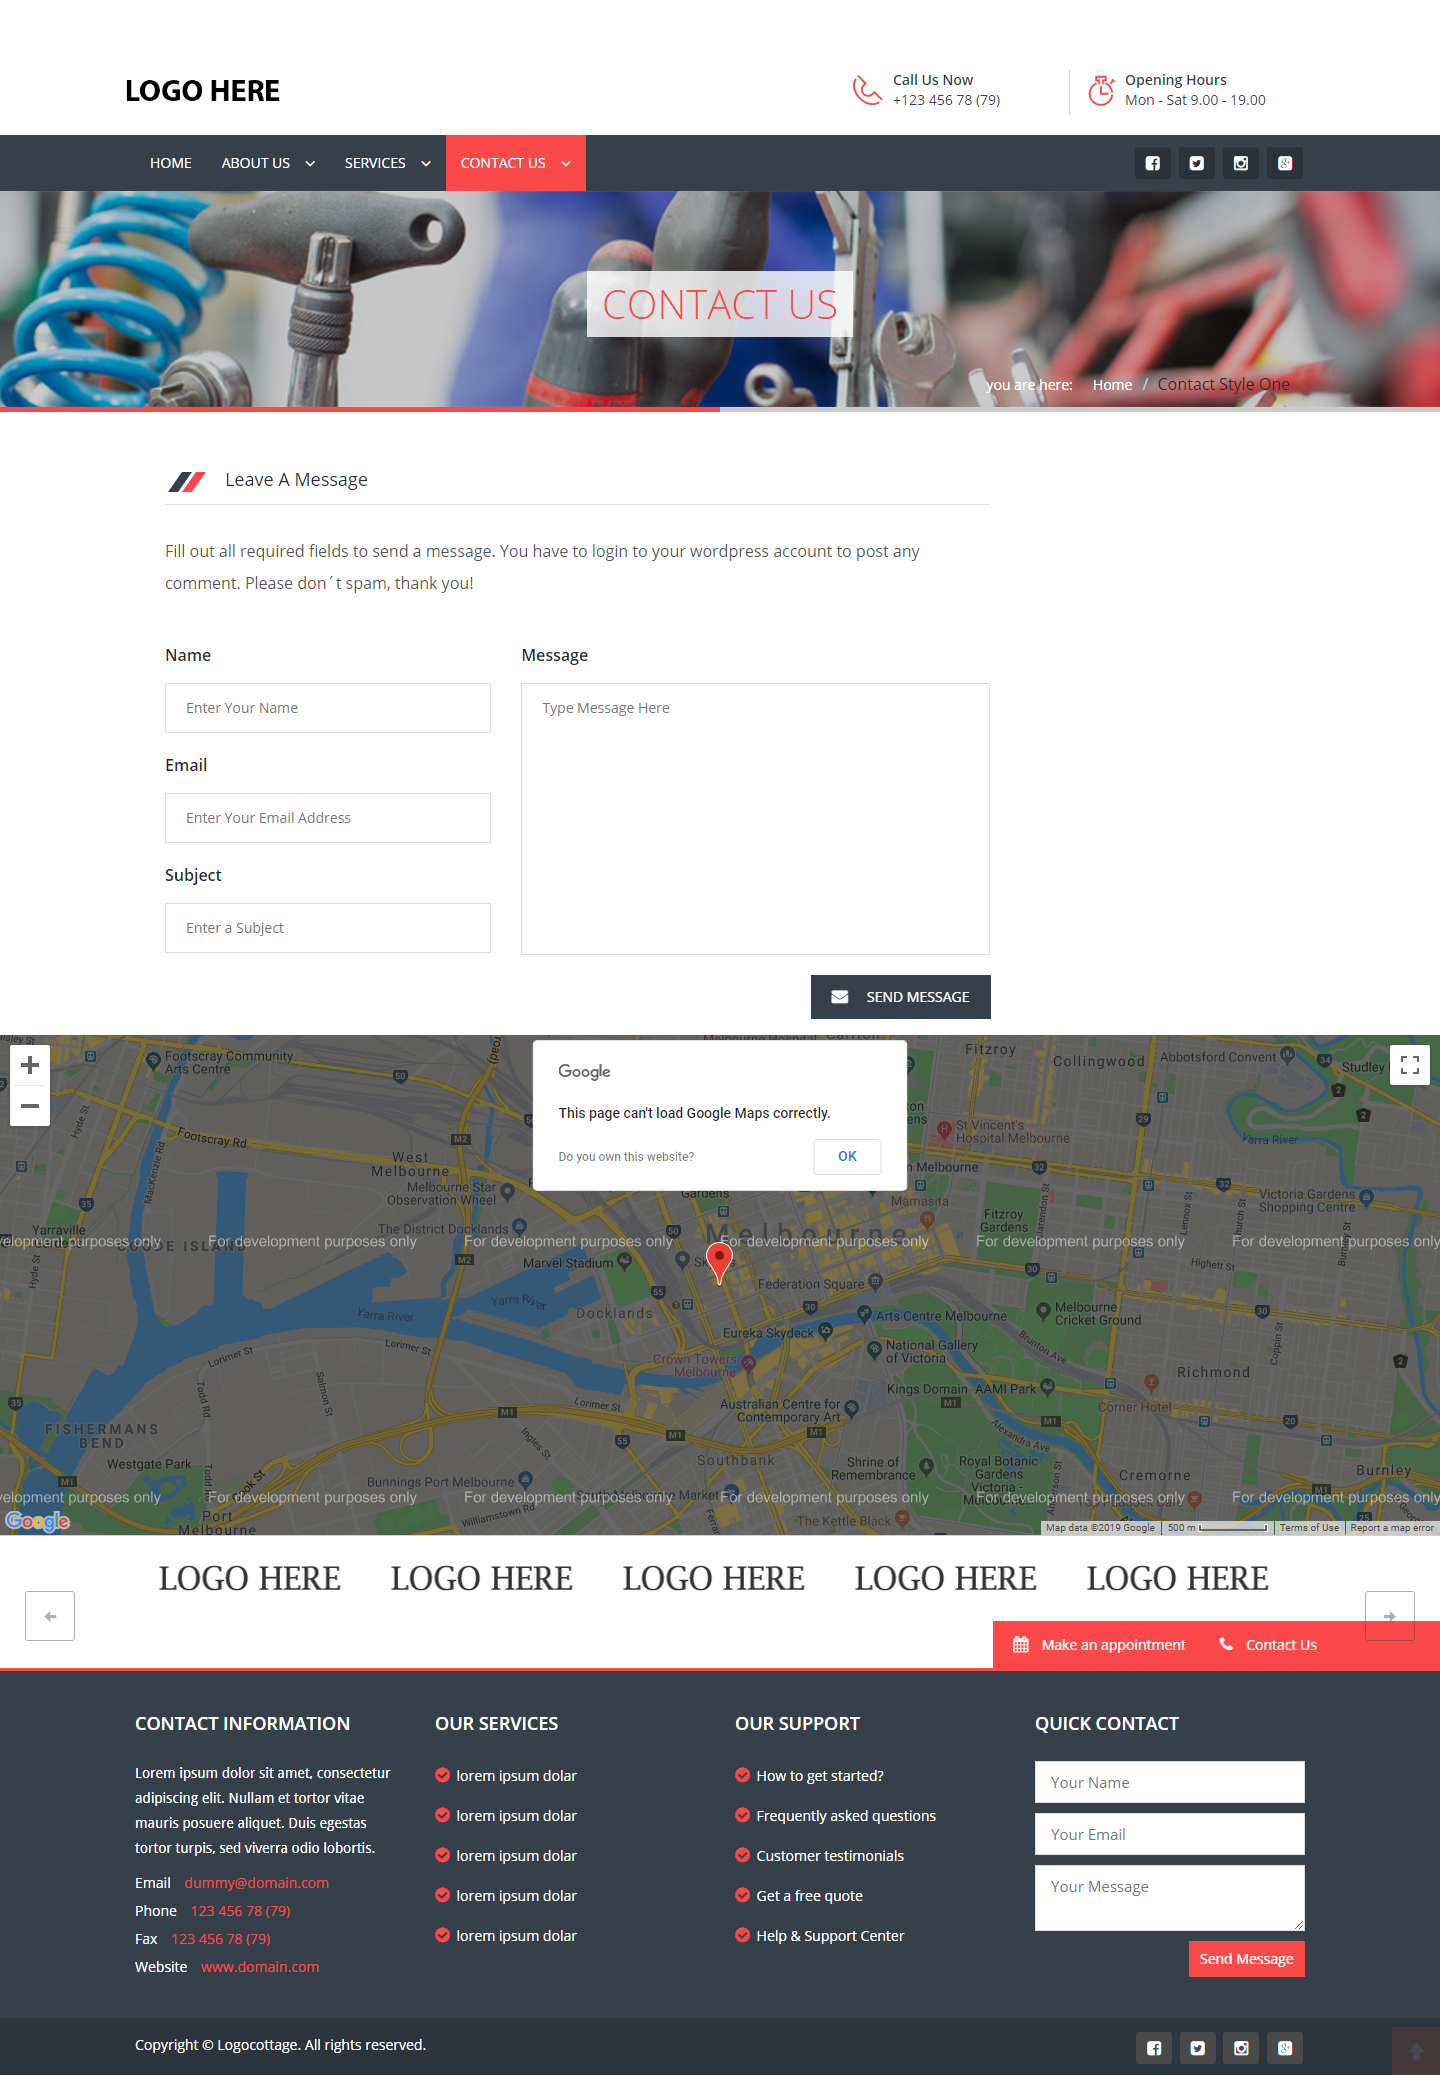This screenshot has height=2075, width=1440.
Task: Zoom in on the map
Action: click(x=30, y=1066)
